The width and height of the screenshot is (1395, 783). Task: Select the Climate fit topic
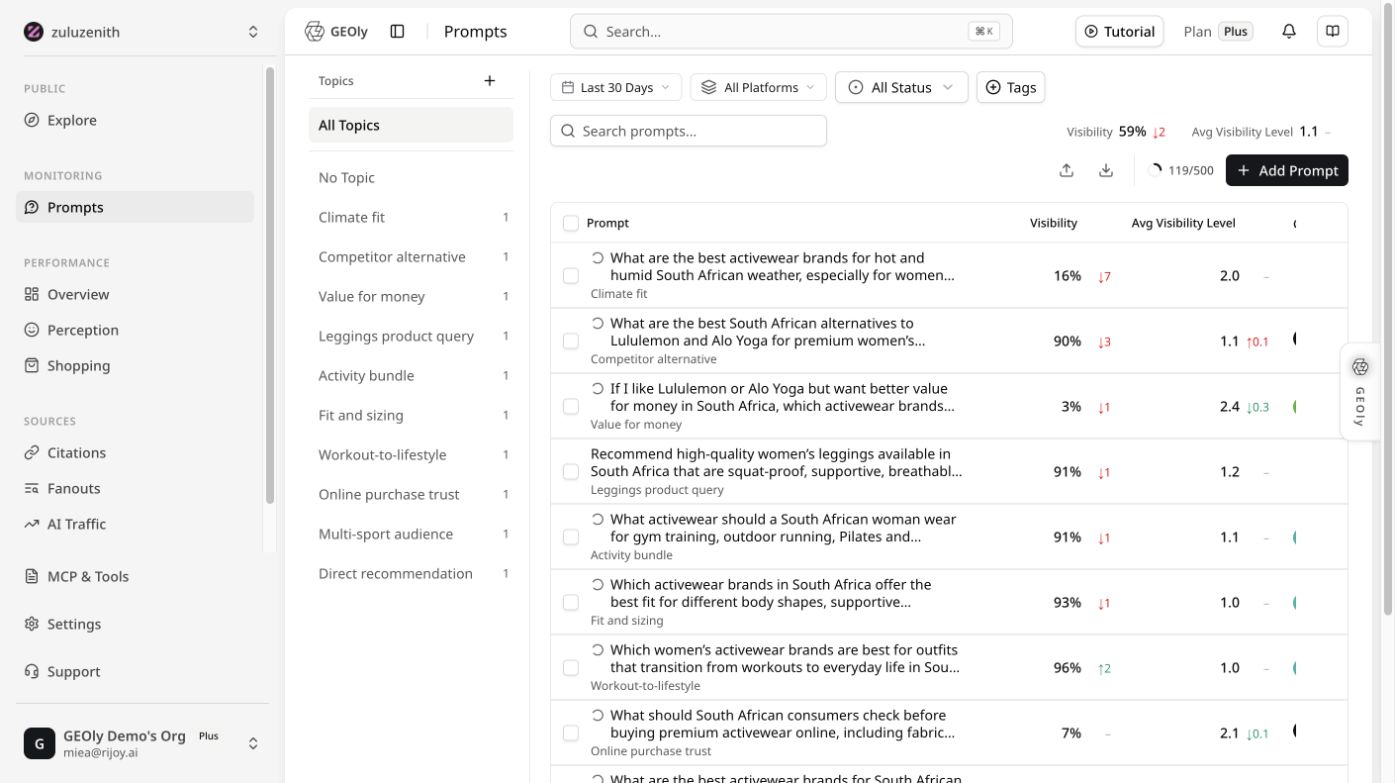point(410,217)
